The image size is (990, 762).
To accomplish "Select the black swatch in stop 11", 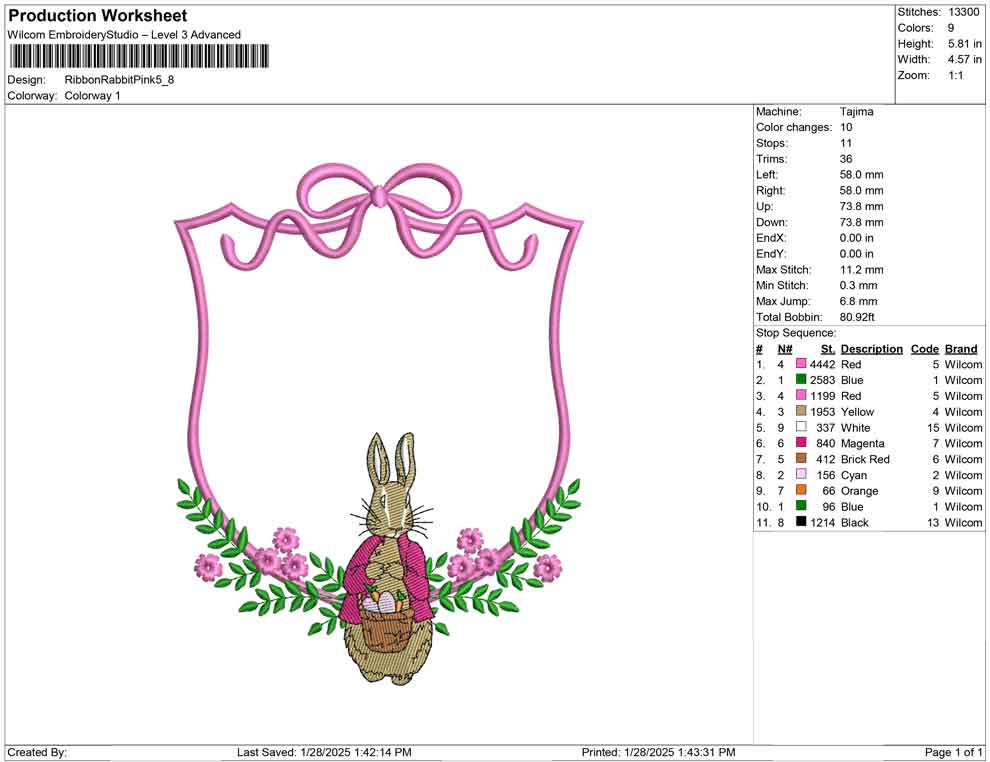I will click(x=801, y=521).
